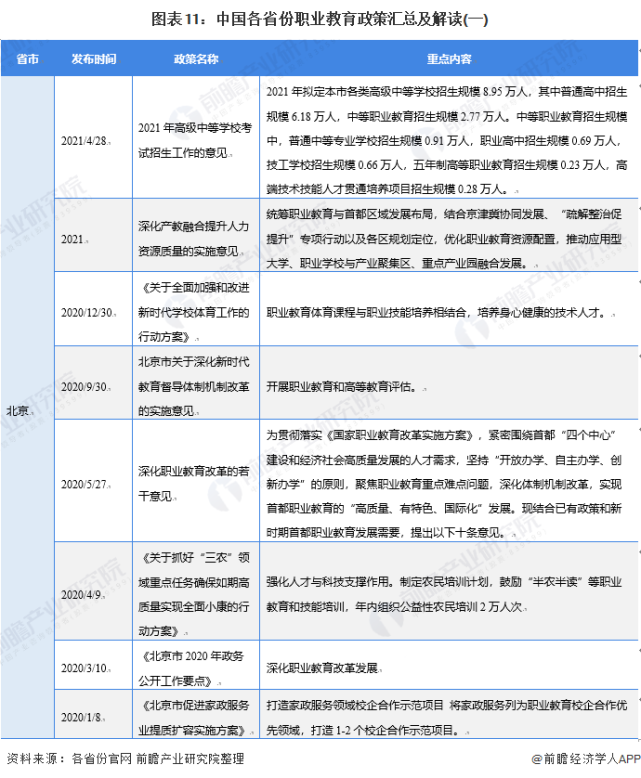Image resolution: width=641 pixels, height=778 pixels.
Task: Click the chart title 图表11：中国各省份职业教育政策汇总及解读(一)
Action: [320, 19]
